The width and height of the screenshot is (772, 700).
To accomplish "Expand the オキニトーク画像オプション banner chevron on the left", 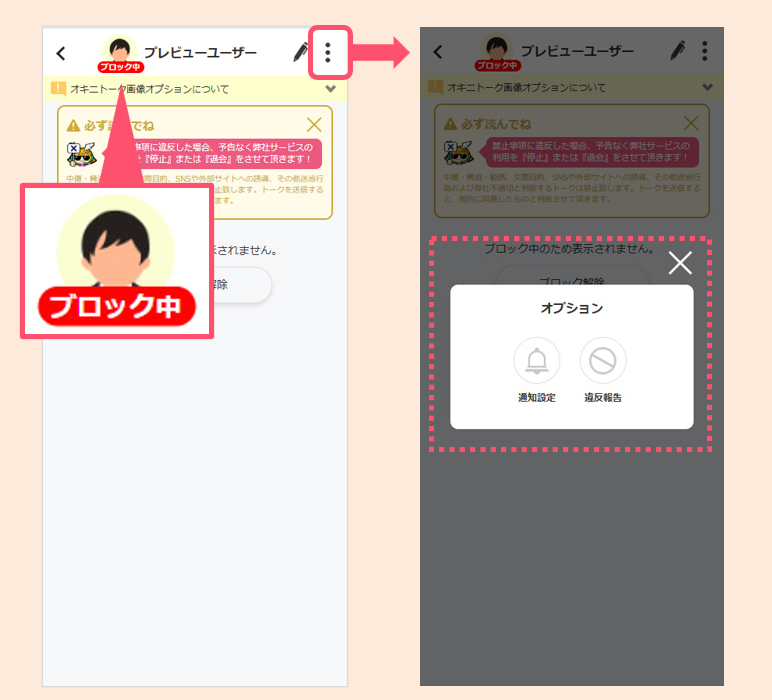I will 331,88.
